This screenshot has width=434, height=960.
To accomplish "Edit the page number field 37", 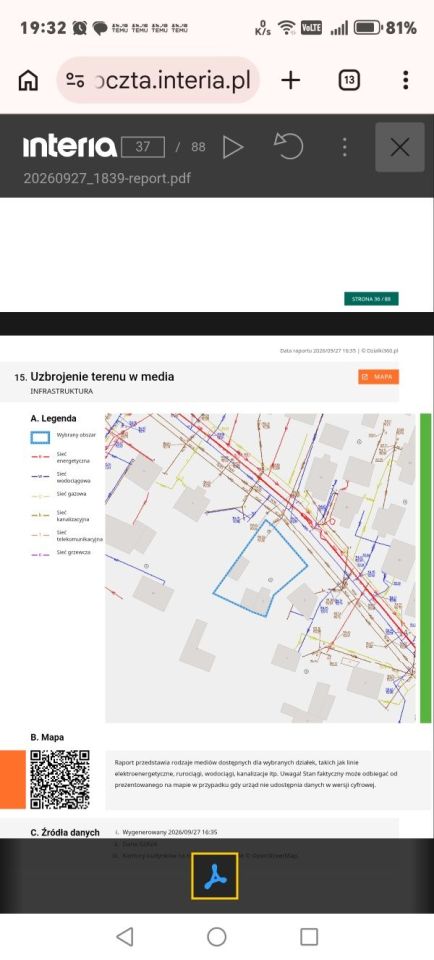I will click(143, 147).
